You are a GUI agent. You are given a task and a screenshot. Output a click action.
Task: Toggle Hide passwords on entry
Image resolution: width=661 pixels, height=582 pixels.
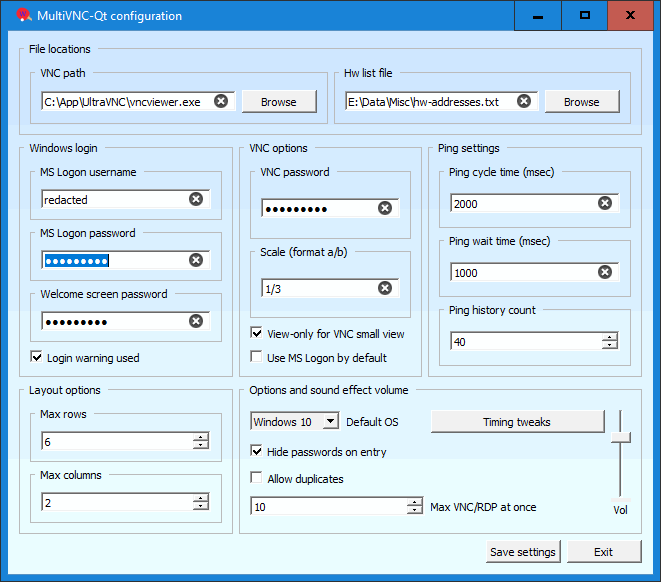pyautogui.click(x=256, y=451)
